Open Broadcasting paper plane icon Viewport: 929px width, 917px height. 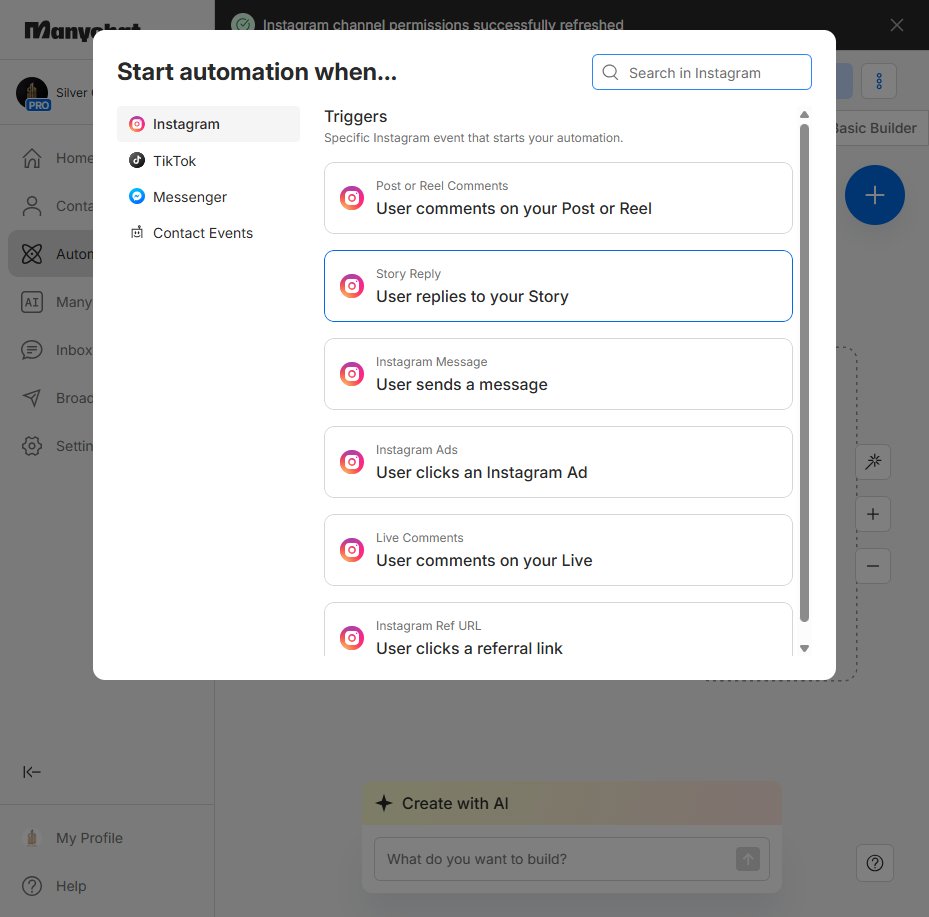coord(32,398)
